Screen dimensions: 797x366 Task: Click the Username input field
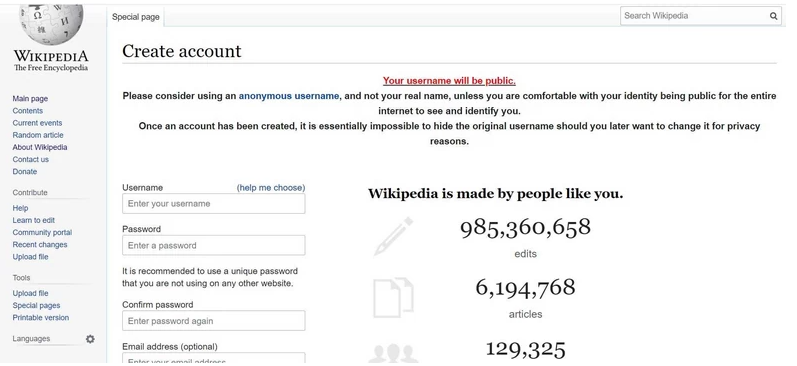pos(213,204)
